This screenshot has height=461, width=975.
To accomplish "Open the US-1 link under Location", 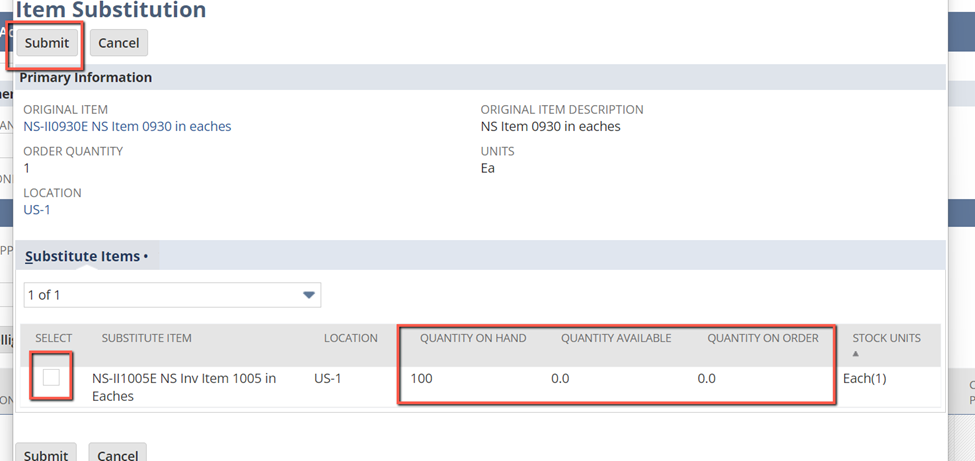I will pos(37,210).
